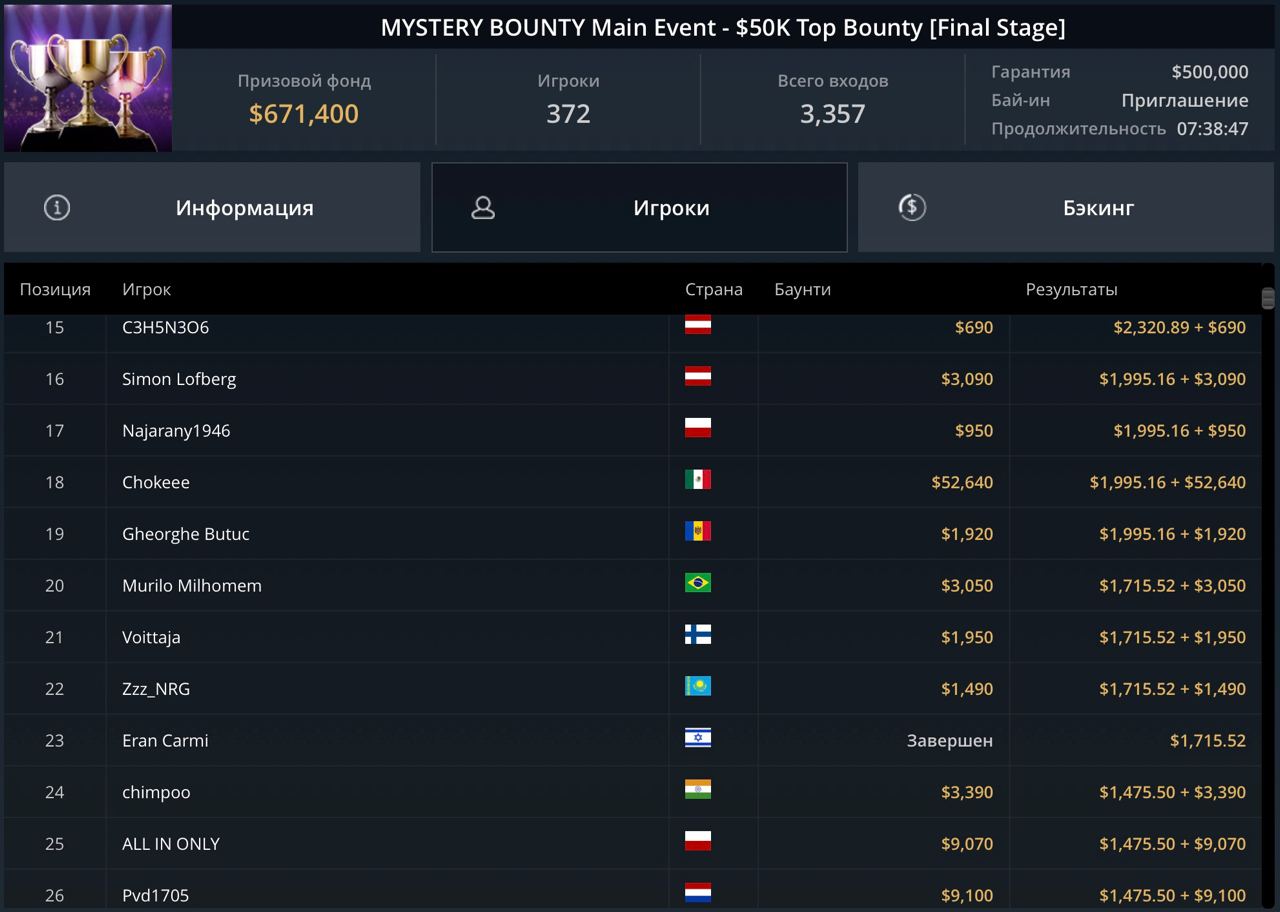The height and width of the screenshot is (912, 1280).
Task: Click the Poland flag next to Najarany1946
Action: tap(698, 428)
